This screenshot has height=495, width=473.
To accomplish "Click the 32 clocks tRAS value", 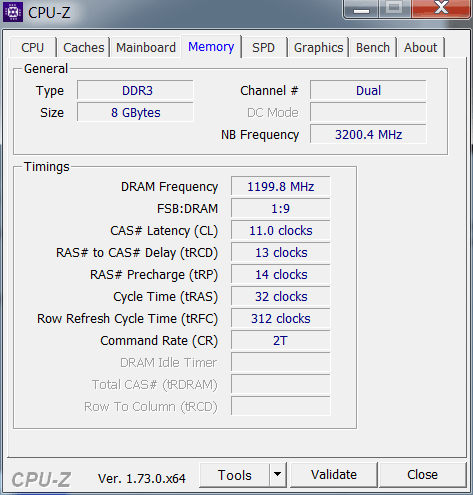I will (281, 297).
